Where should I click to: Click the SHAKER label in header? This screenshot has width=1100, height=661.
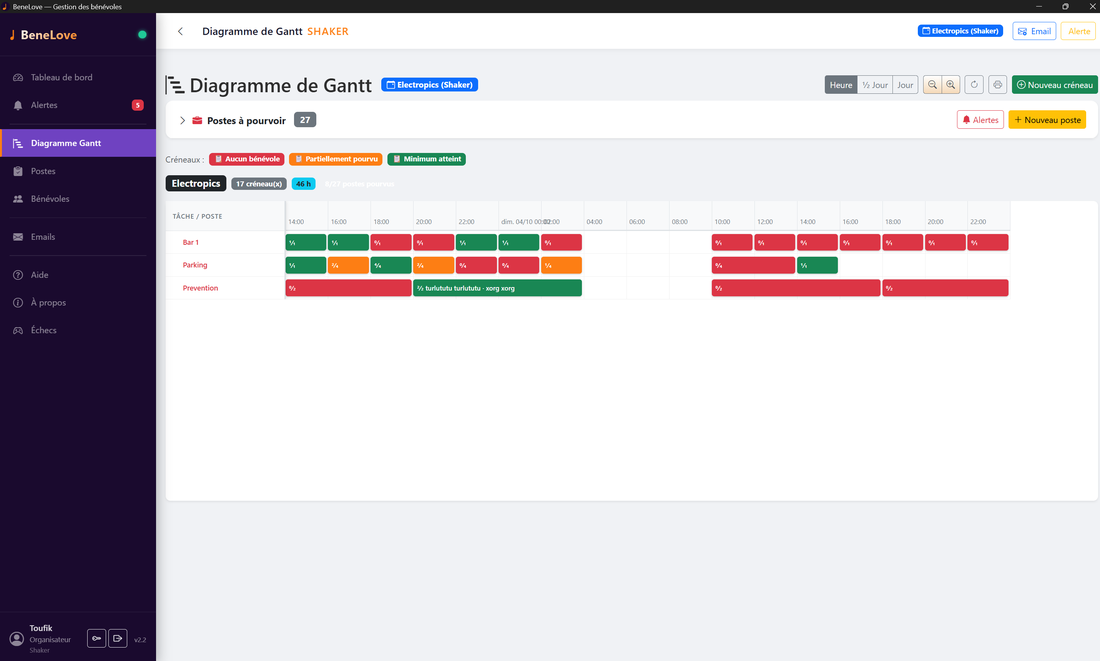[328, 32]
